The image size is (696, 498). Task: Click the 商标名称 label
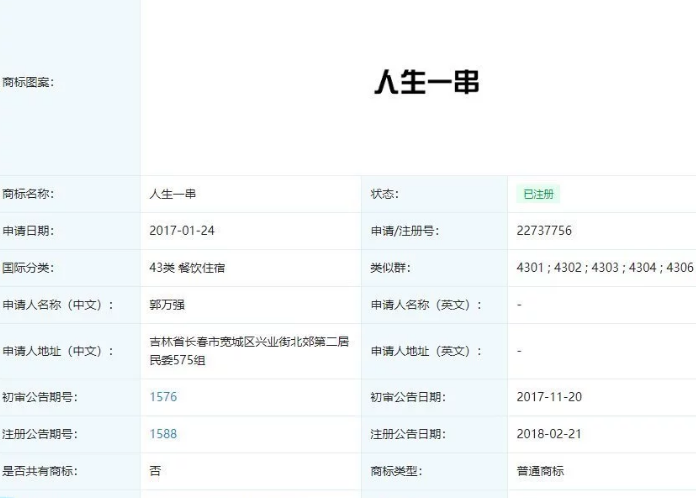[x=28, y=194]
